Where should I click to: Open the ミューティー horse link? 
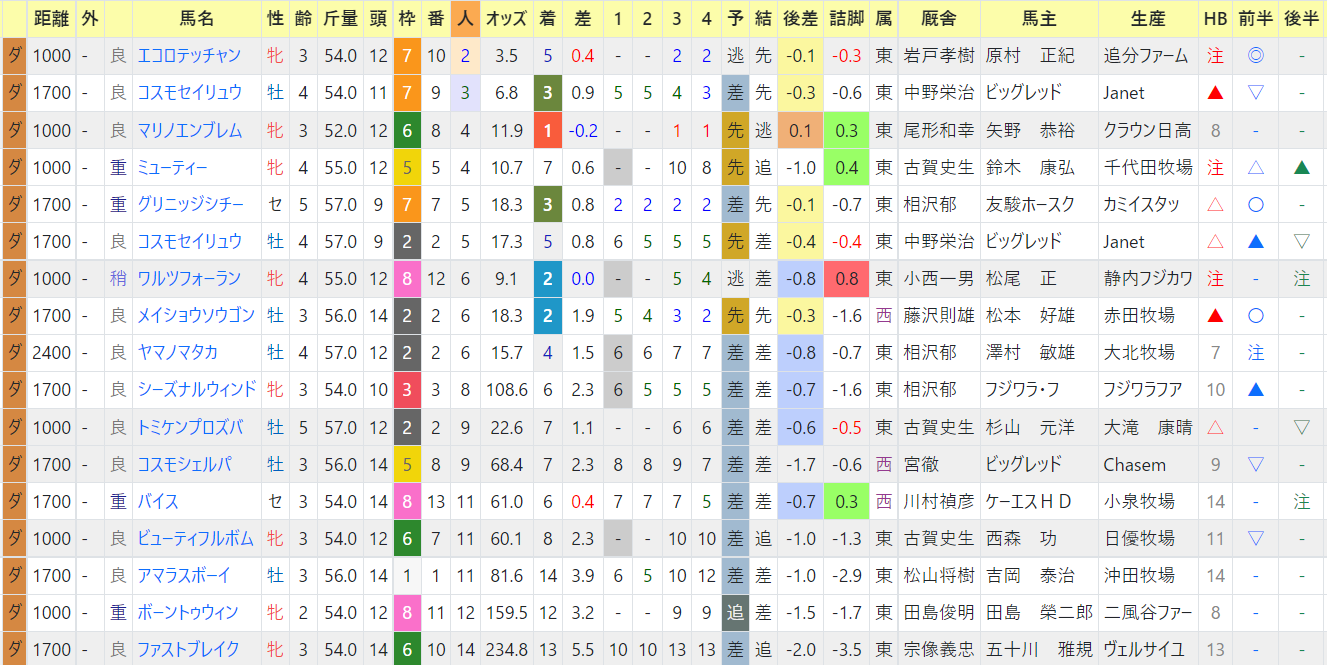[x=172, y=167]
